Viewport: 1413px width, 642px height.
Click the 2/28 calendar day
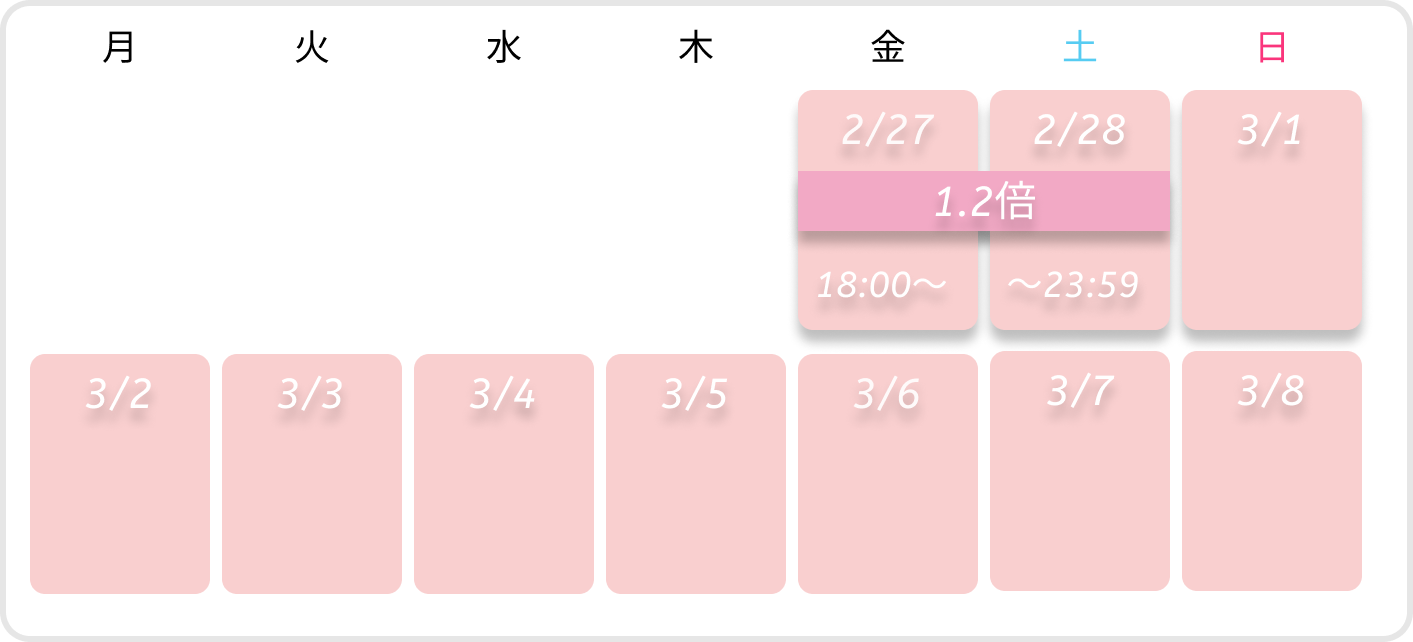coord(1079,131)
